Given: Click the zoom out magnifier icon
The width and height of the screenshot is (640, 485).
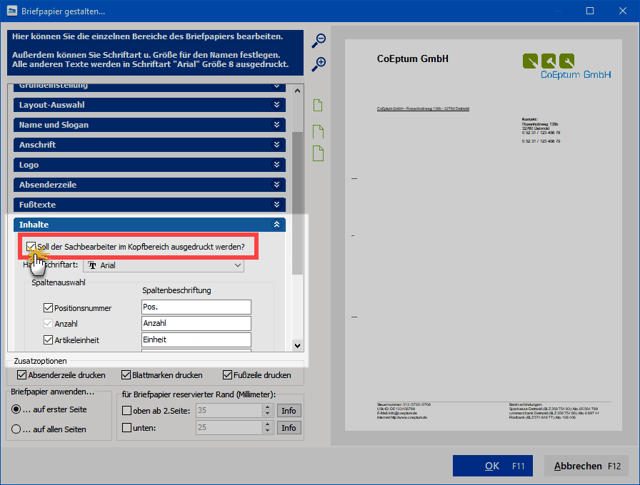Looking at the screenshot, I should [319, 40].
